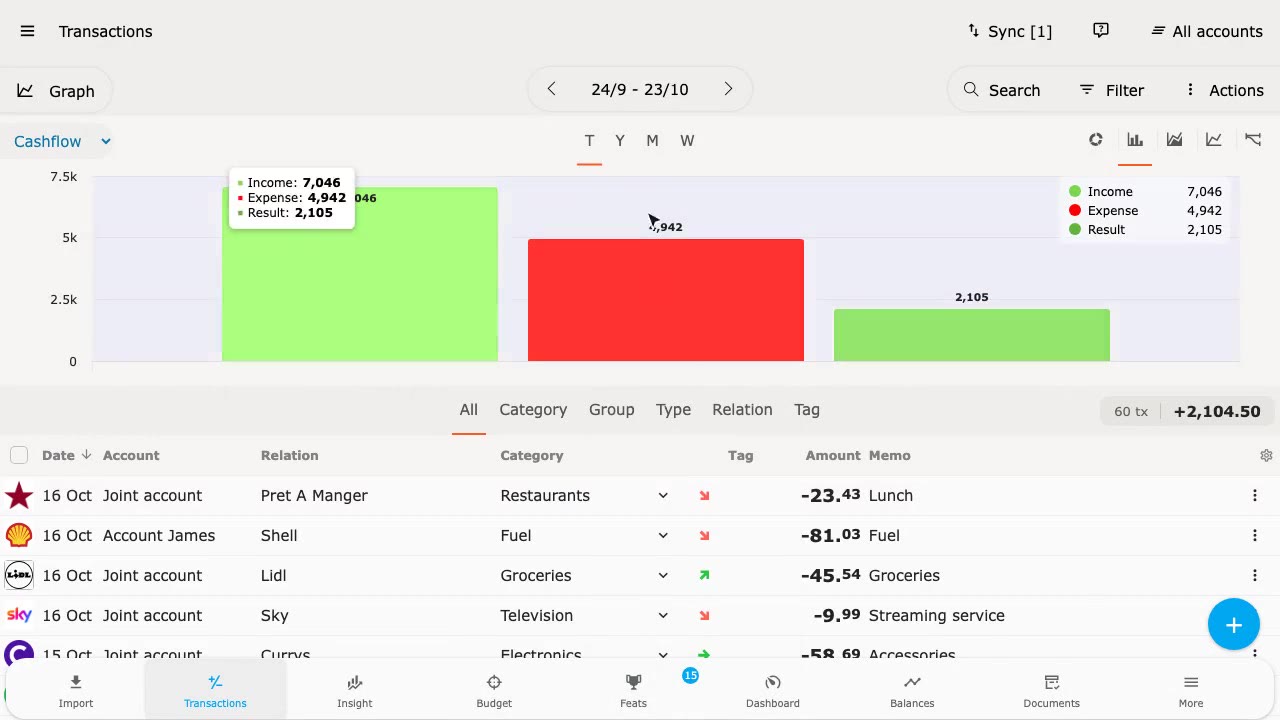The image size is (1280, 720).
Task: Go to previous date period
Action: (x=551, y=89)
